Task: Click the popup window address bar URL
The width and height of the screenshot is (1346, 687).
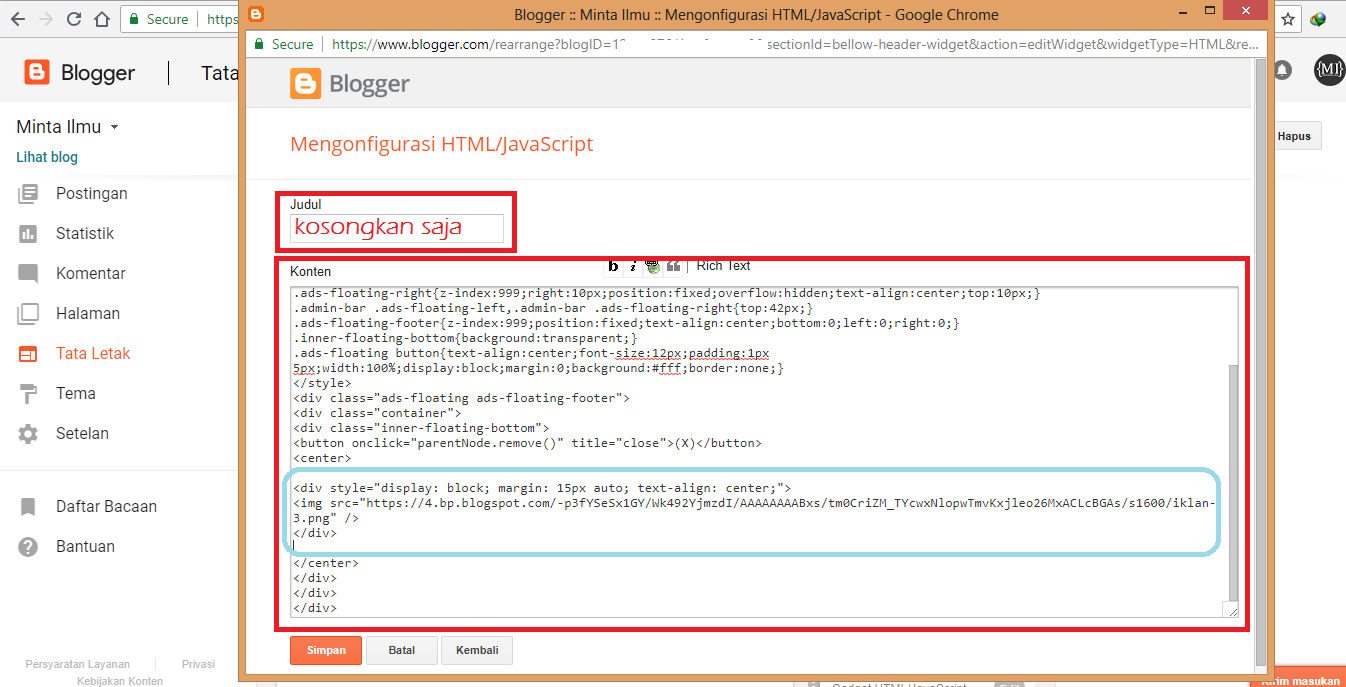Action: (x=795, y=44)
